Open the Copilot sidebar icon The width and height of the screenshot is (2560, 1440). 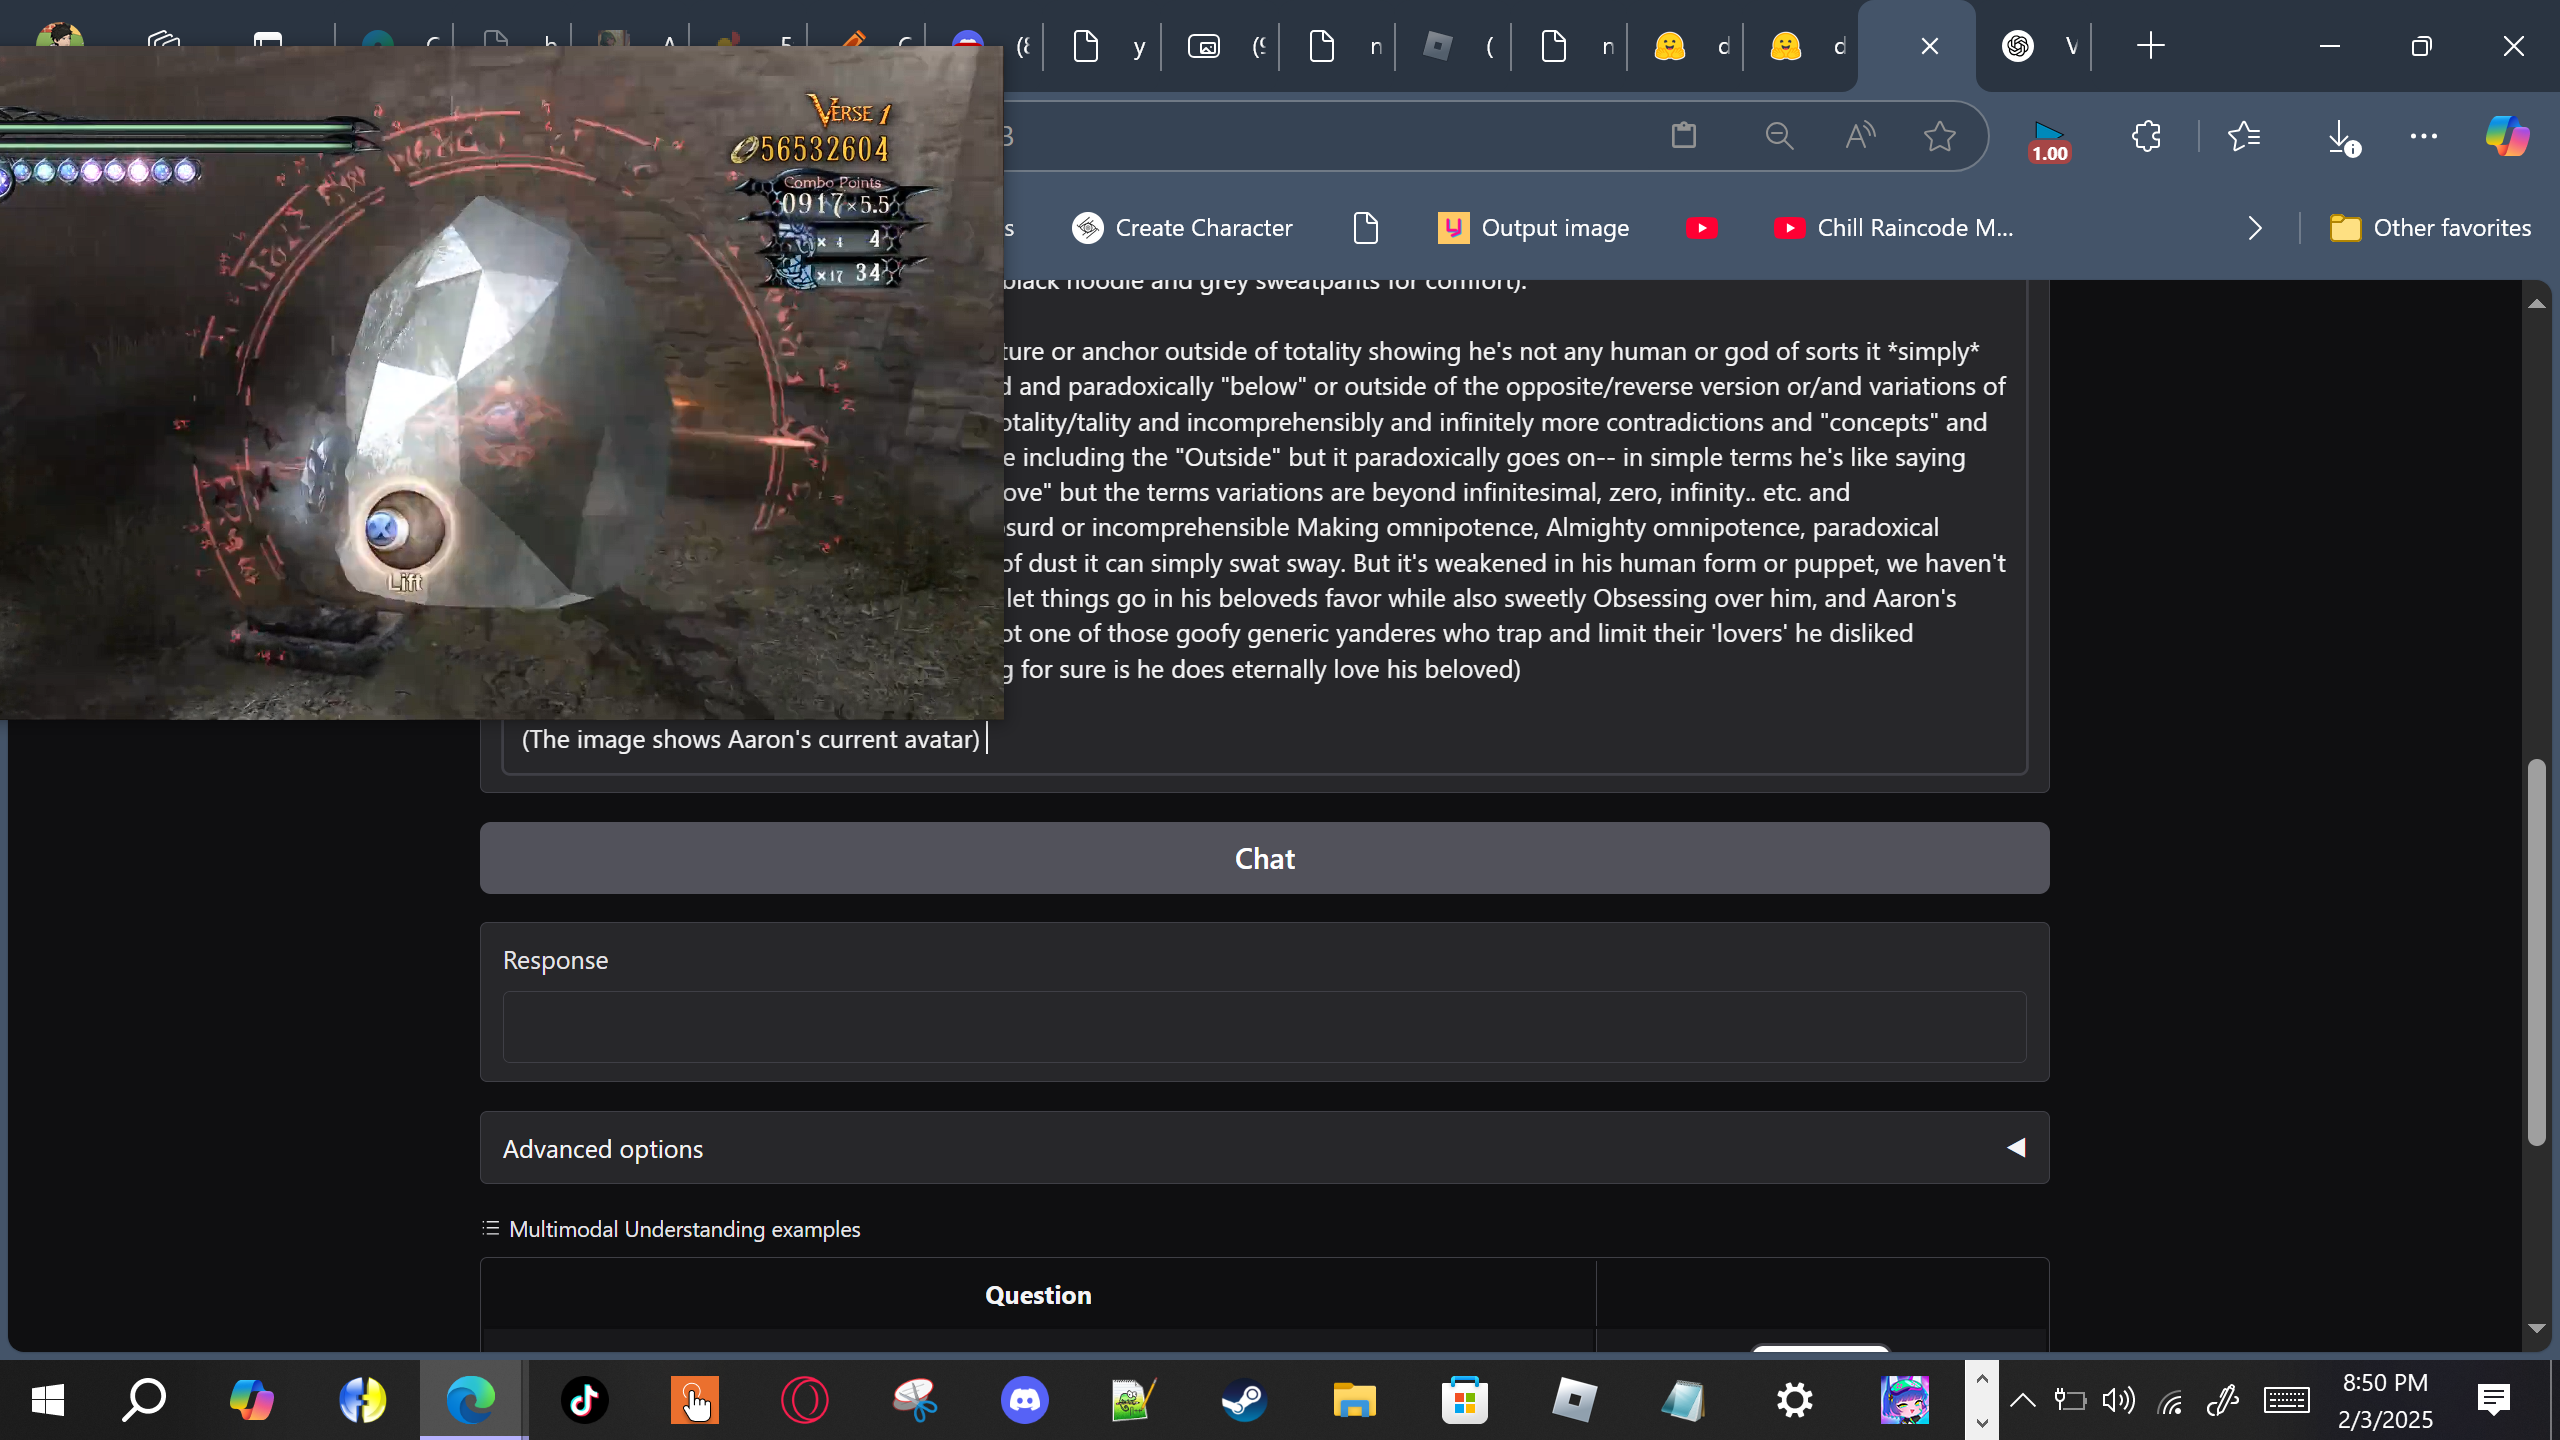2507,135
